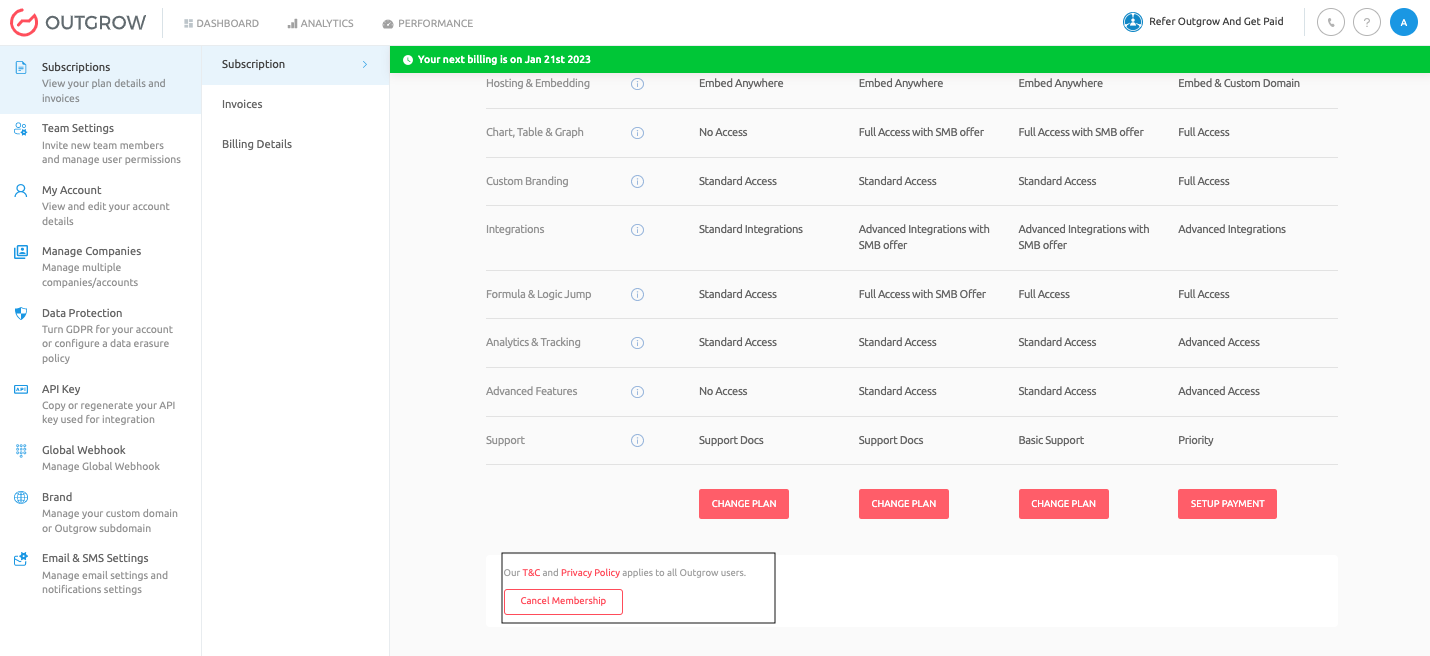Image resolution: width=1430 pixels, height=656 pixels.
Task: Click the Cancel Membership button
Action: tap(563, 601)
